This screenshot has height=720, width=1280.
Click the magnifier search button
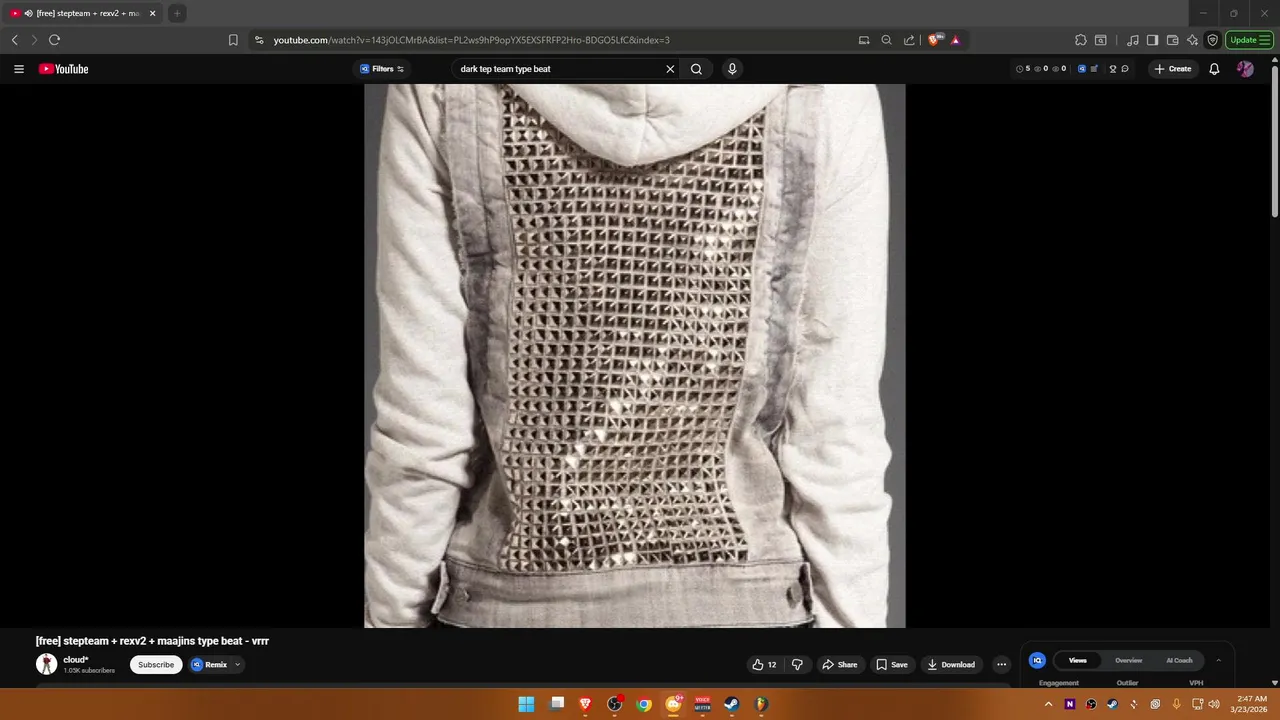pyautogui.click(x=696, y=69)
